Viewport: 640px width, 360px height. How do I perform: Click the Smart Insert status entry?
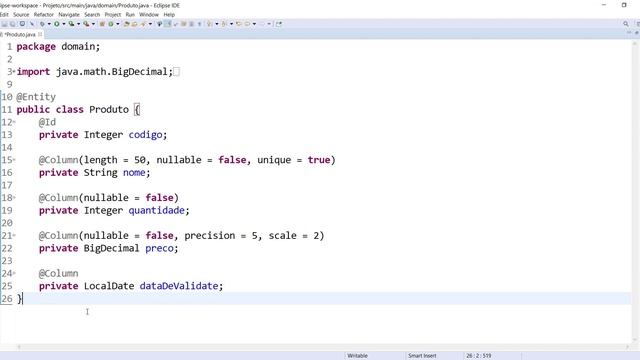tap(422, 356)
